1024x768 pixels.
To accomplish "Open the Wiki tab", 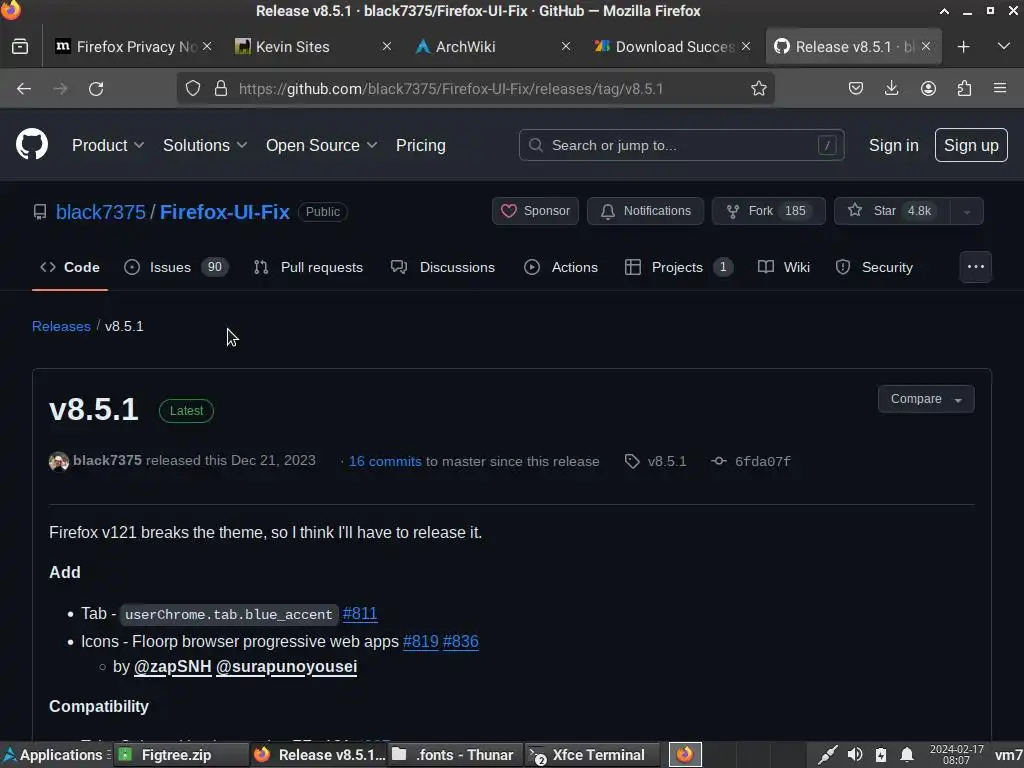I will [x=784, y=267].
